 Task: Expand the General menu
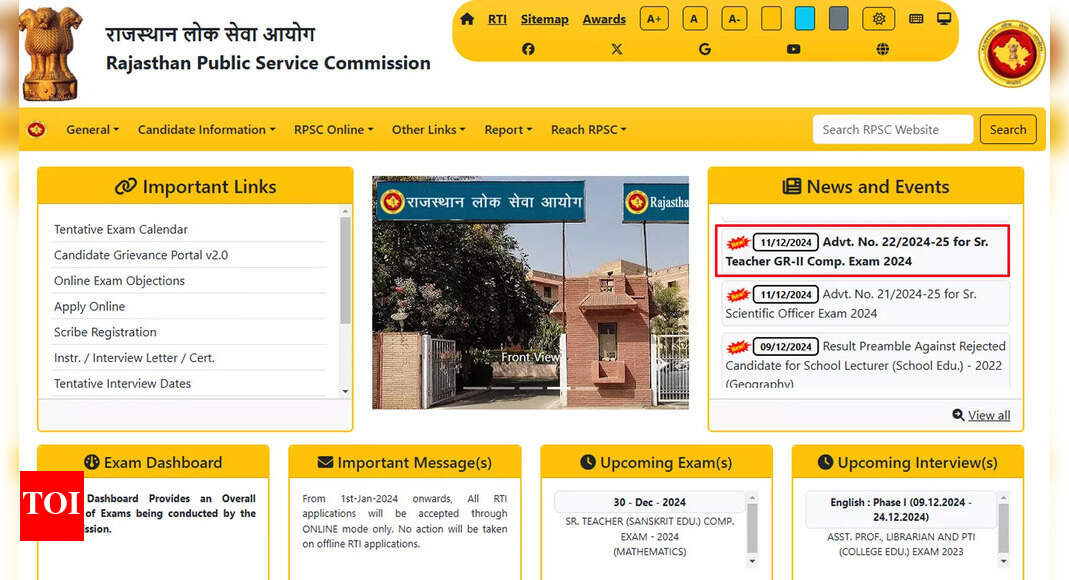pos(92,129)
